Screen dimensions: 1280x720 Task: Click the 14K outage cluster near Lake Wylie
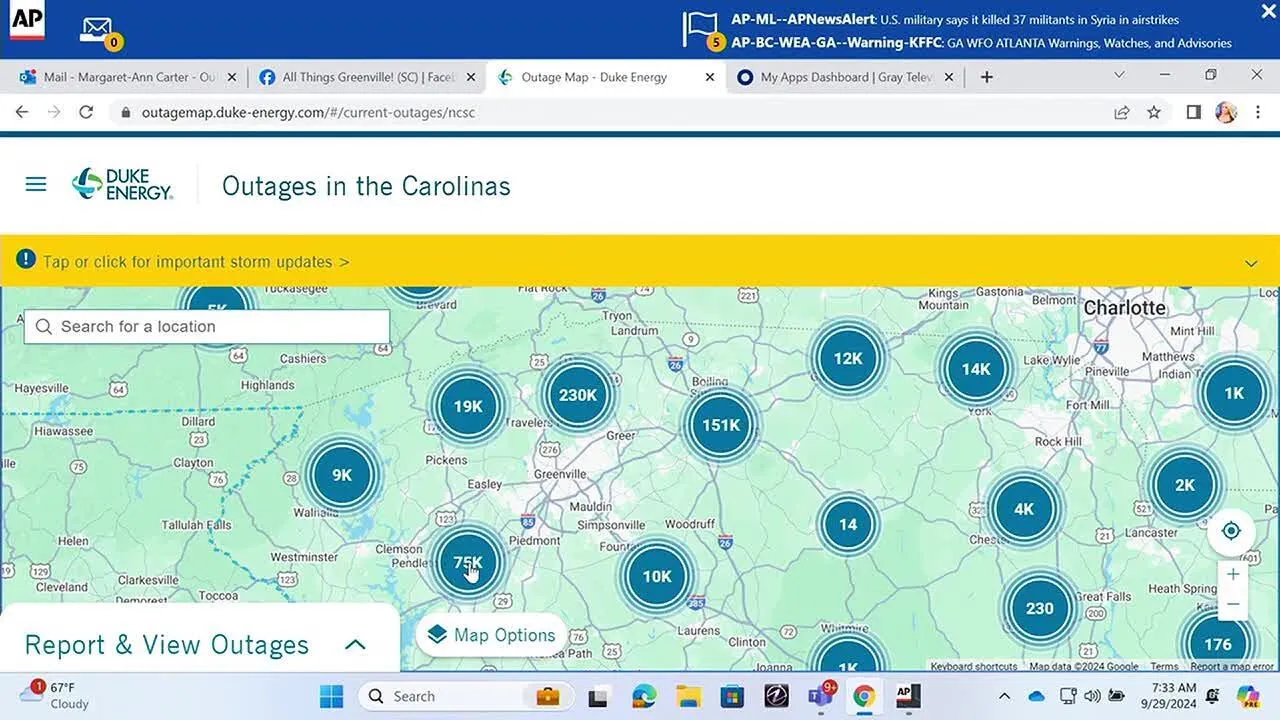click(976, 369)
